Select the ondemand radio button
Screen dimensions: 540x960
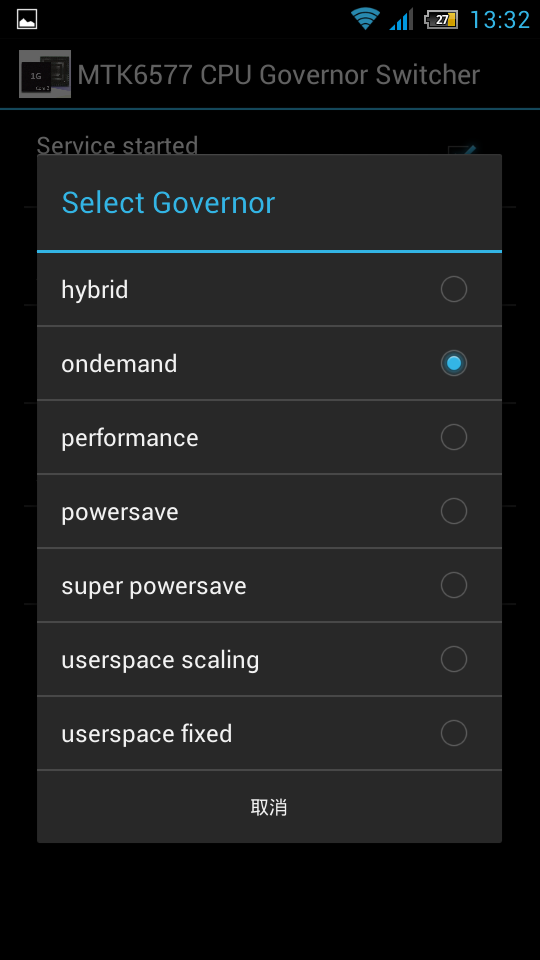click(x=454, y=363)
